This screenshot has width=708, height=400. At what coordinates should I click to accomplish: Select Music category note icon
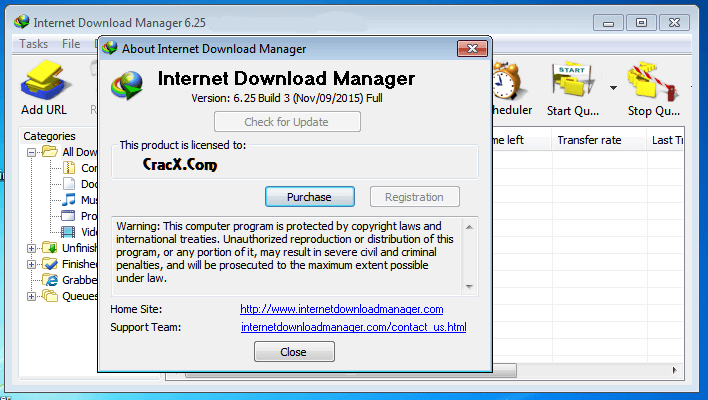pyautogui.click(x=69, y=200)
